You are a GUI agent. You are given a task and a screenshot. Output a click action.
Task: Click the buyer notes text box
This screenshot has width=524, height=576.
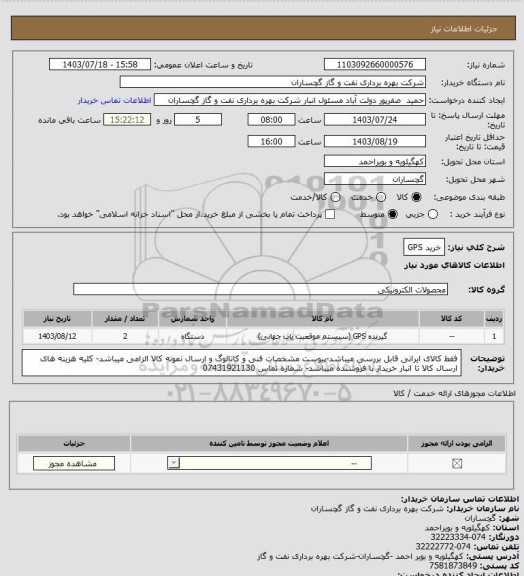pos(242,363)
